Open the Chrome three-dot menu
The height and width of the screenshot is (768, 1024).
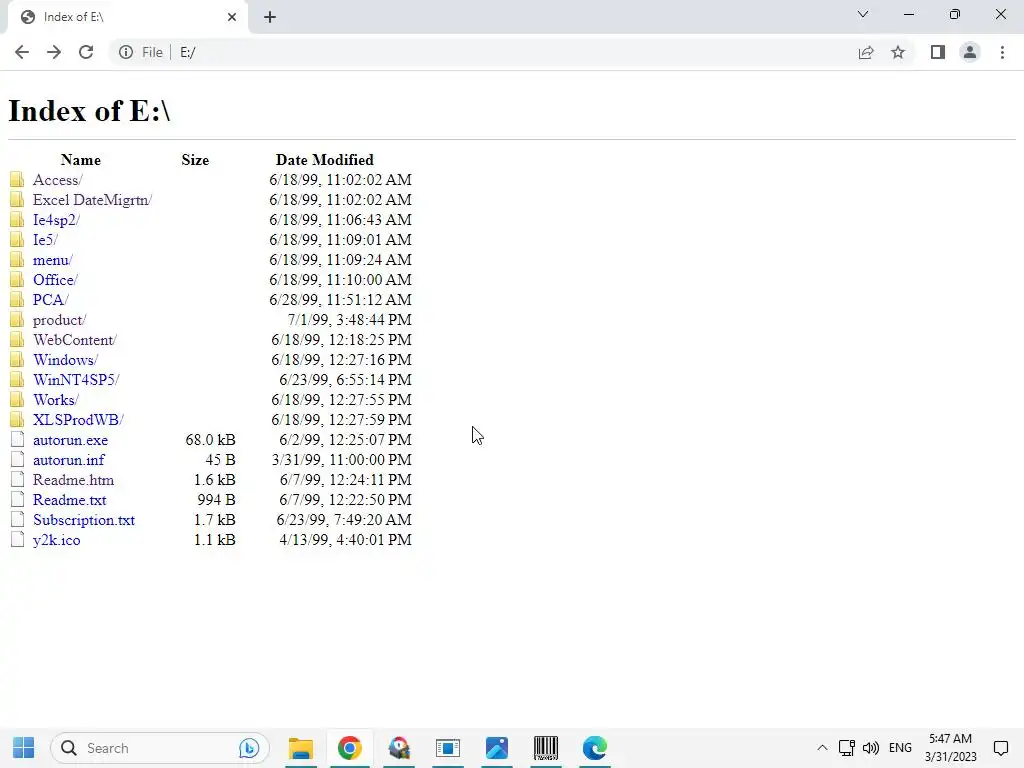point(1002,52)
